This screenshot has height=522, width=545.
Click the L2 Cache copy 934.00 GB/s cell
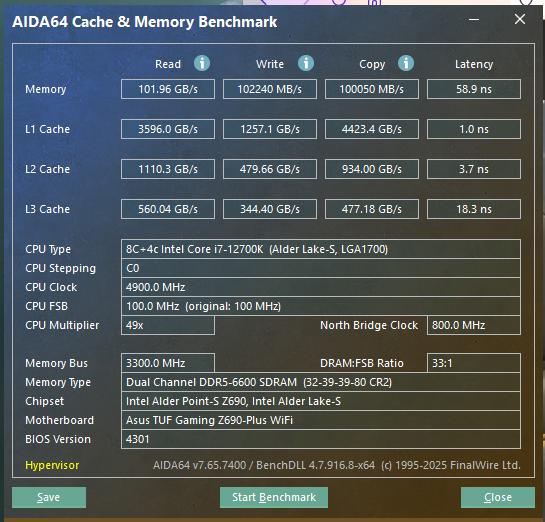tap(372, 169)
